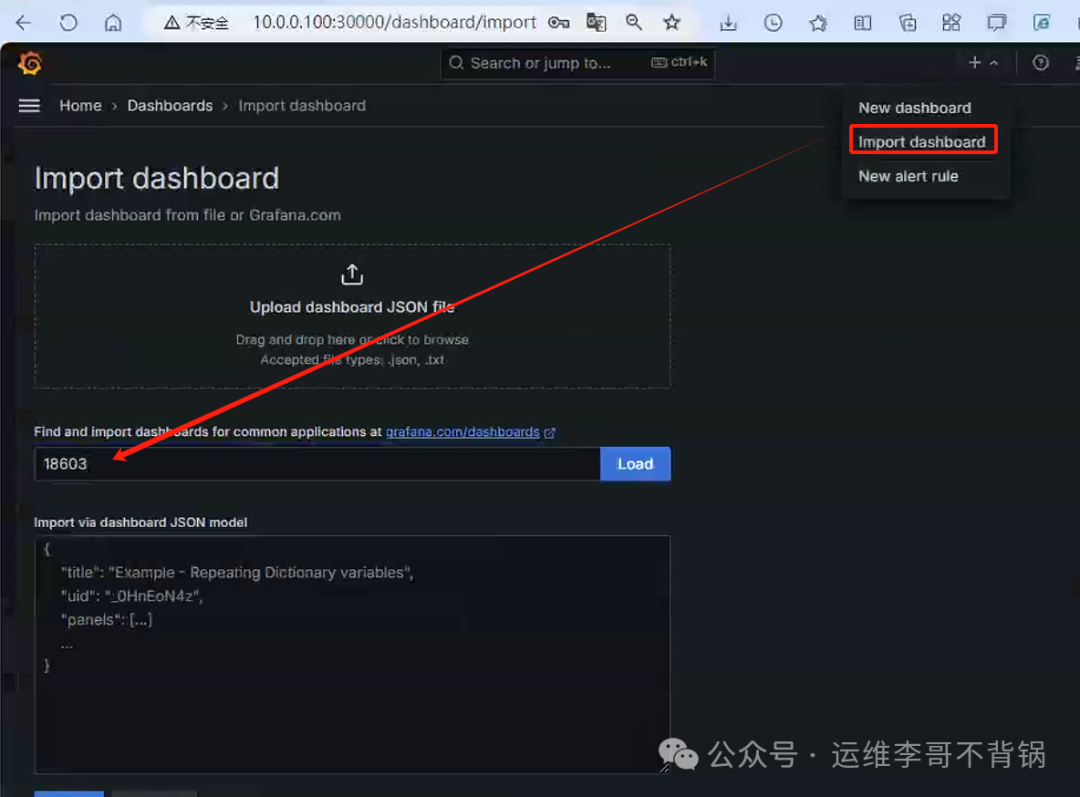Open grafana.com/dashboards link
The image size is (1080, 797).
click(462, 432)
